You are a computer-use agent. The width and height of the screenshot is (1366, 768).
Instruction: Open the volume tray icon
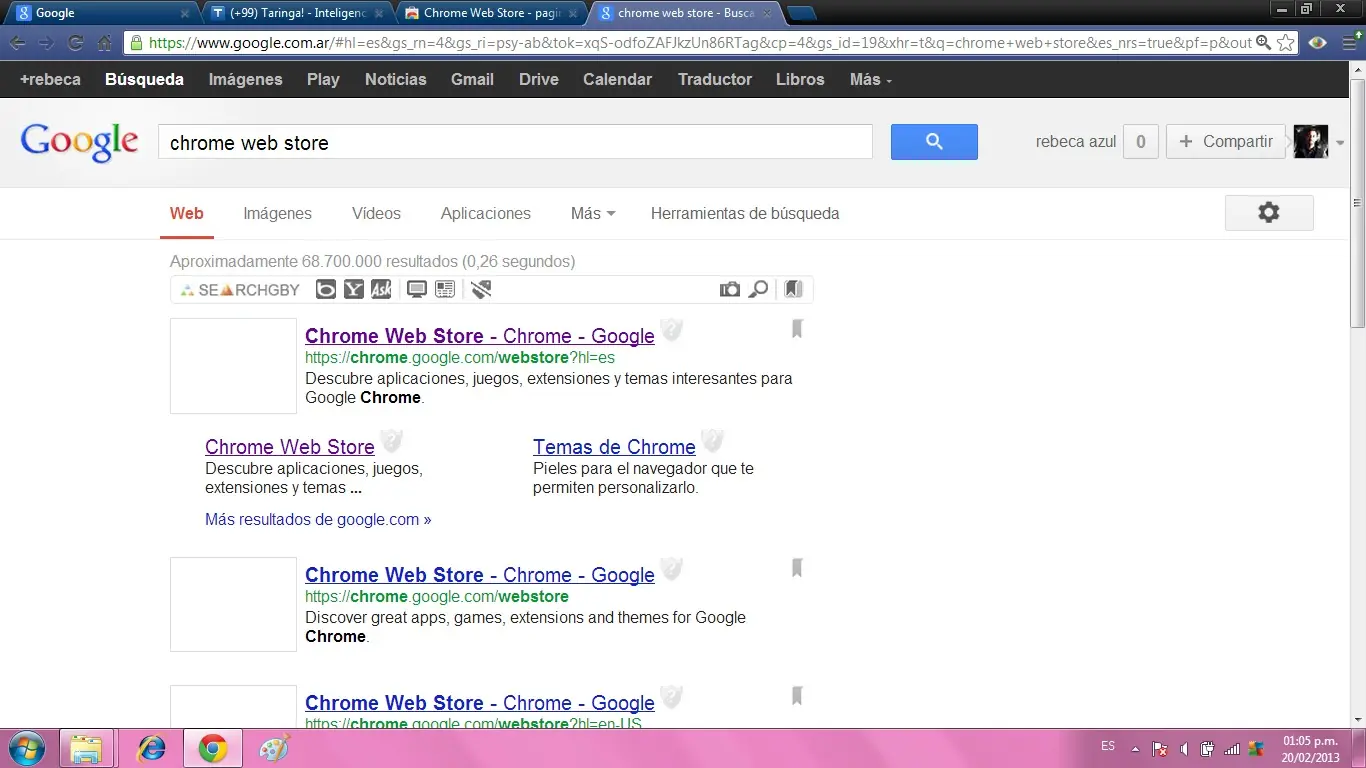click(x=1184, y=748)
